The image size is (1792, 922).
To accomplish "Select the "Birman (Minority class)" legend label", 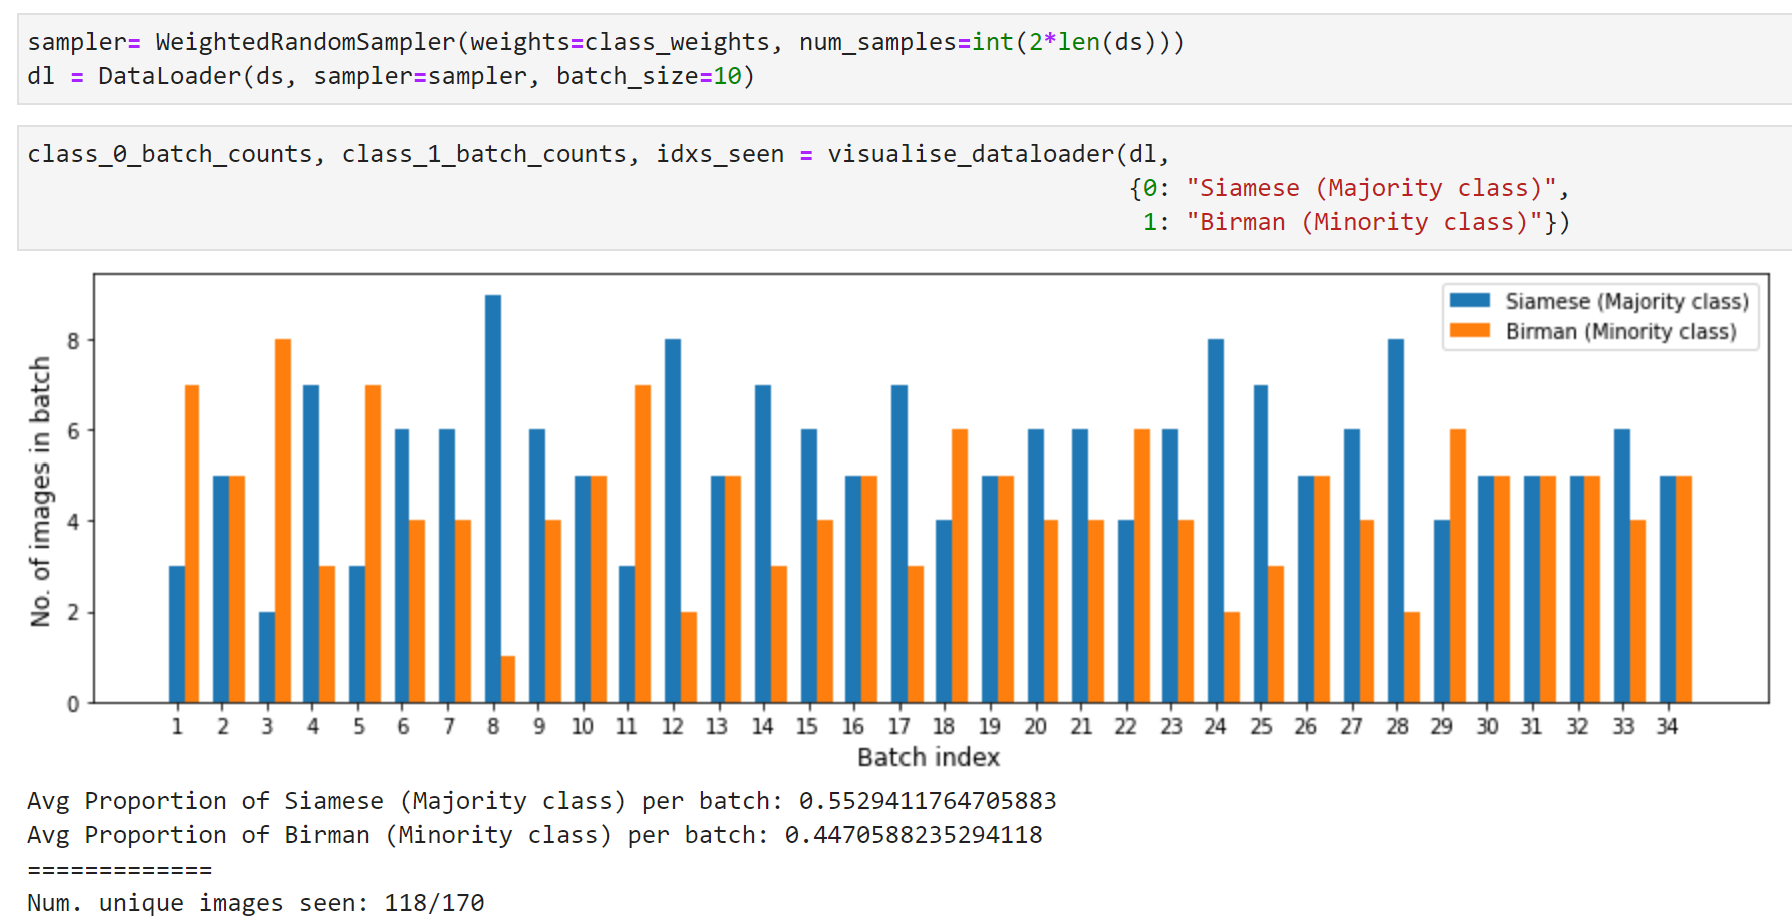I will click(x=1621, y=331).
